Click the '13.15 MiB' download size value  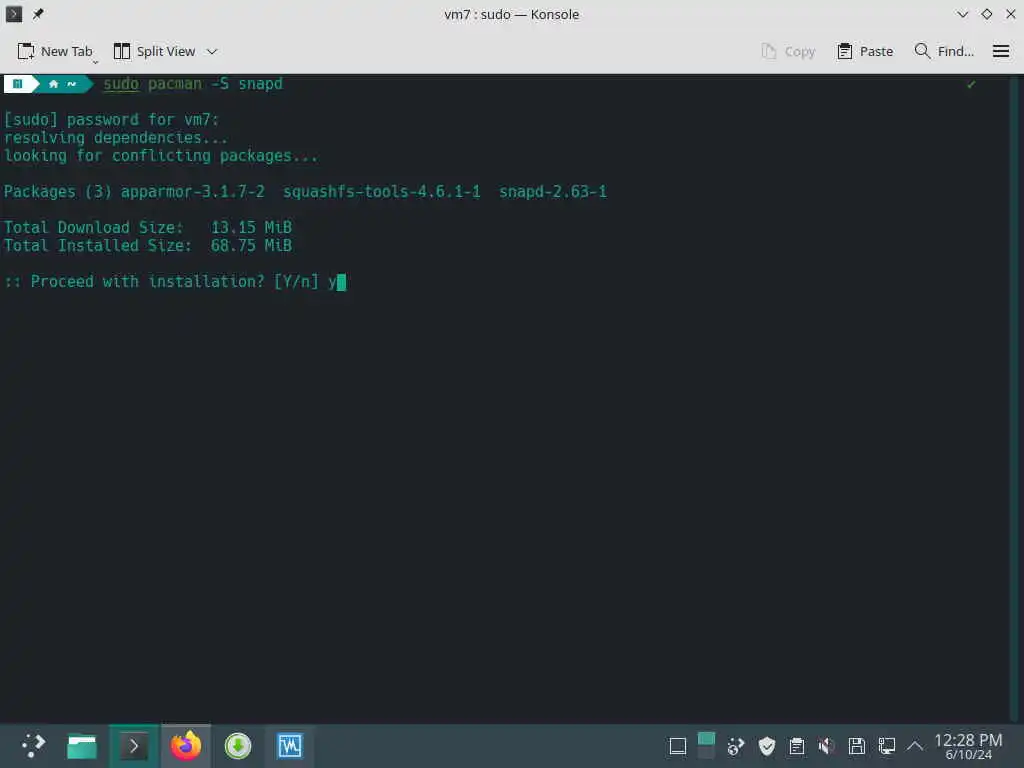click(251, 228)
